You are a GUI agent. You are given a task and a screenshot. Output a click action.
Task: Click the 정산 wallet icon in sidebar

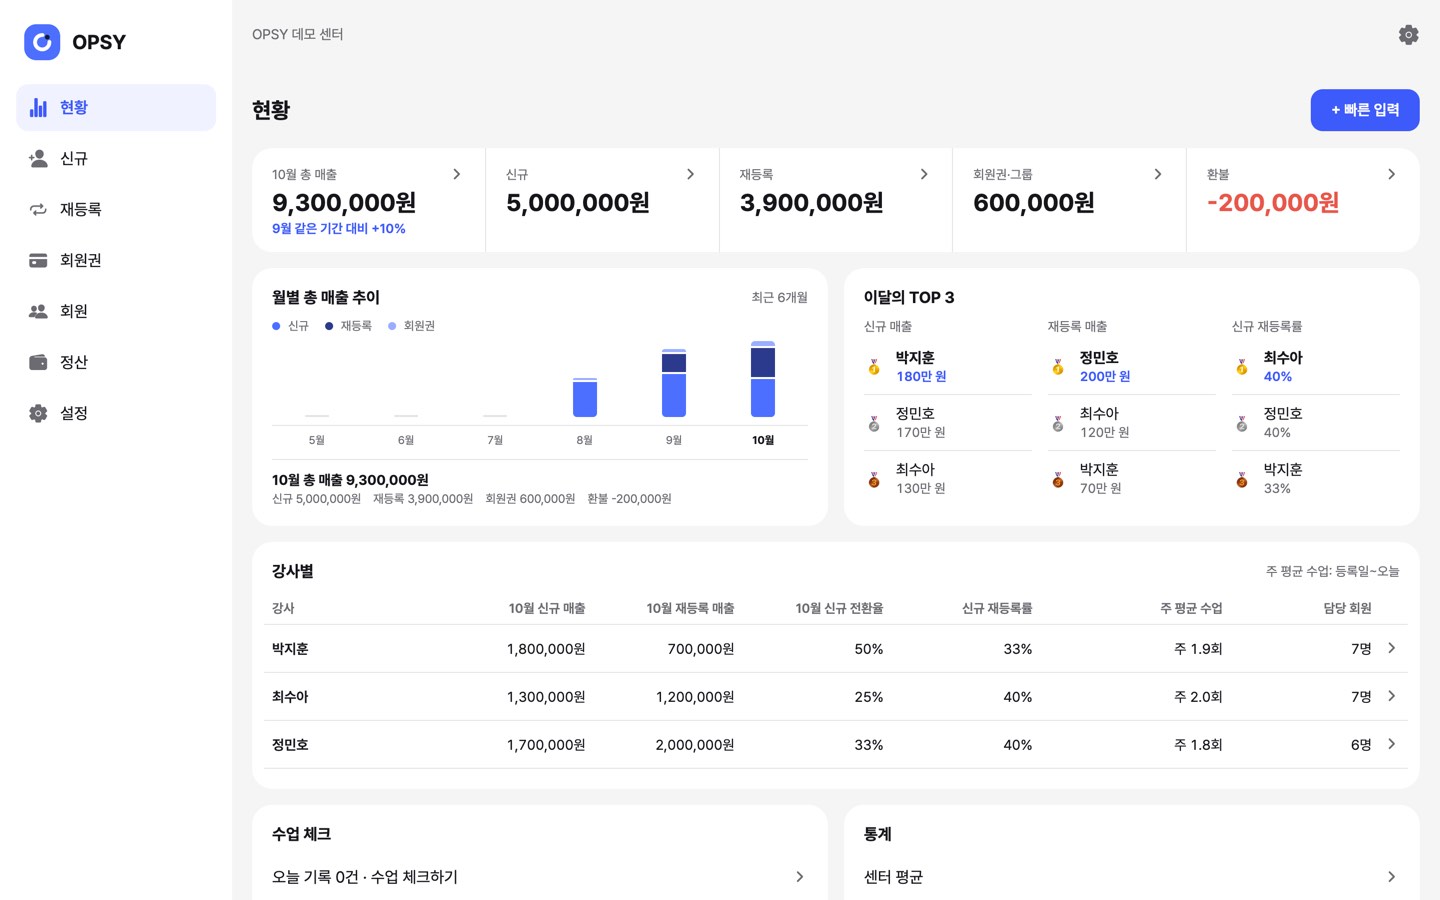coord(38,362)
